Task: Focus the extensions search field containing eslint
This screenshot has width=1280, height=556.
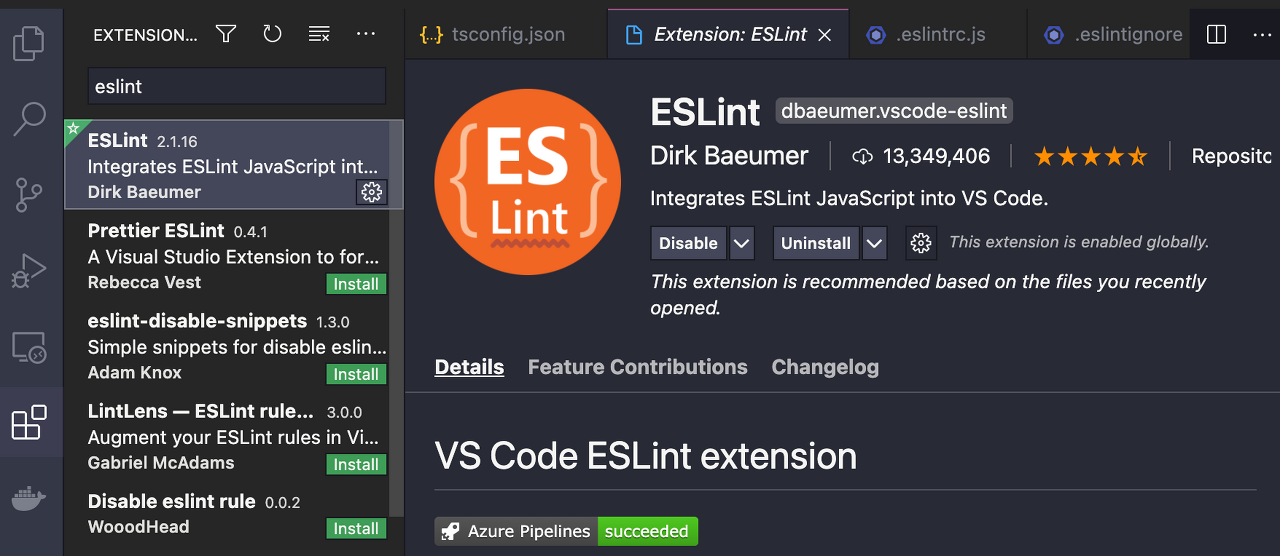Action: point(237,86)
